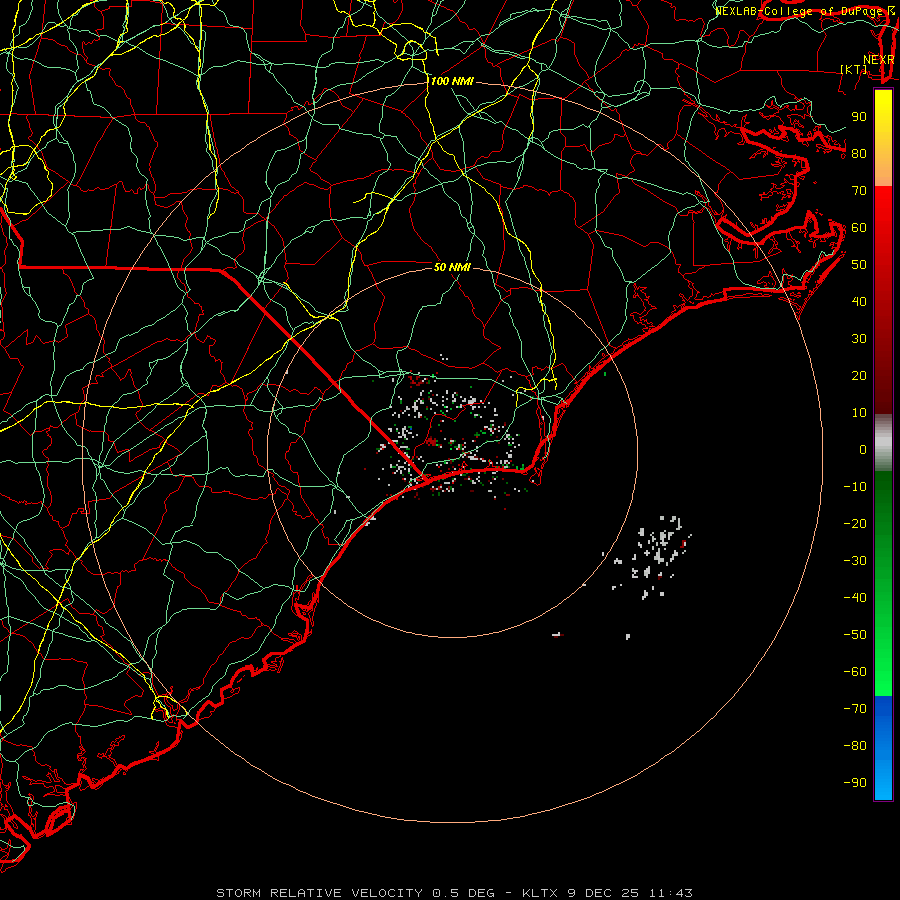The width and height of the screenshot is (900, 900).
Task: Click the -70 value on velocity scale
Action: pyautogui.click(x=855, y=709)
